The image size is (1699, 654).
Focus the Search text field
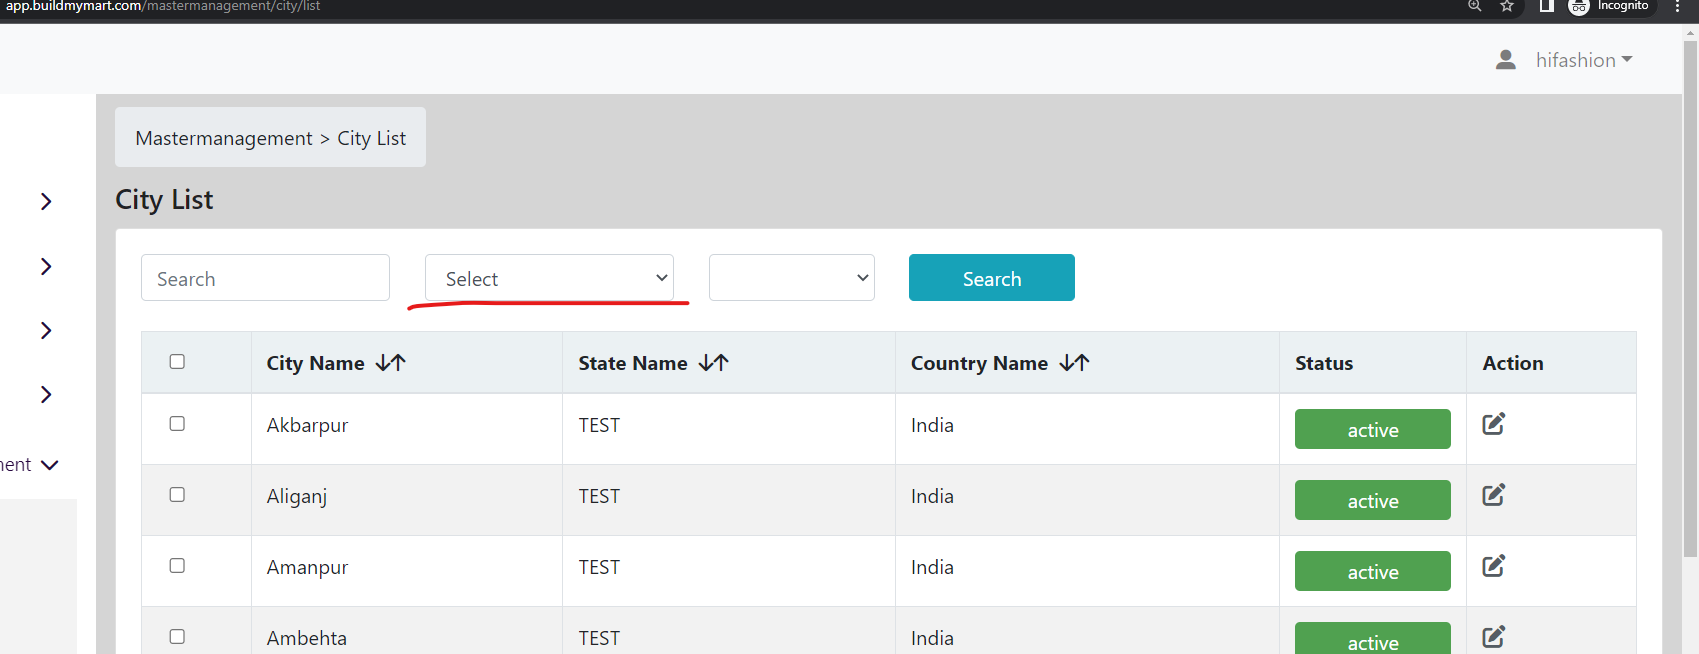(x=265, y=278)
